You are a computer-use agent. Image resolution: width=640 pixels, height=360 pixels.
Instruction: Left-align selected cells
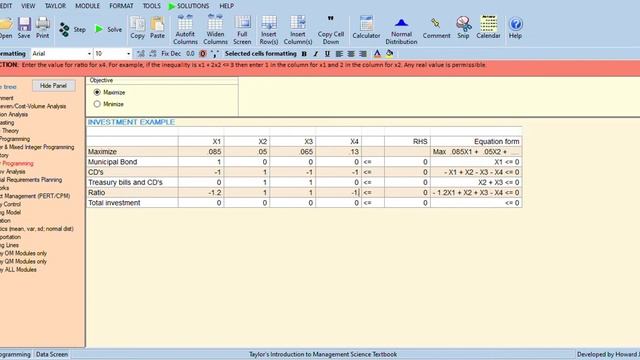(x=339, y=54)
